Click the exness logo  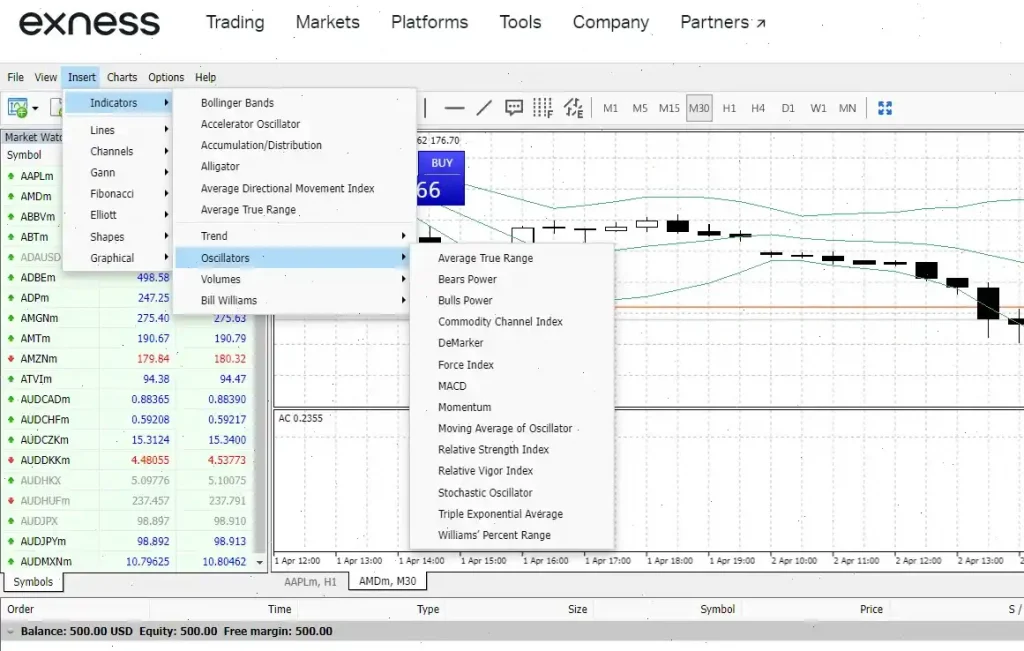[89, 23]
